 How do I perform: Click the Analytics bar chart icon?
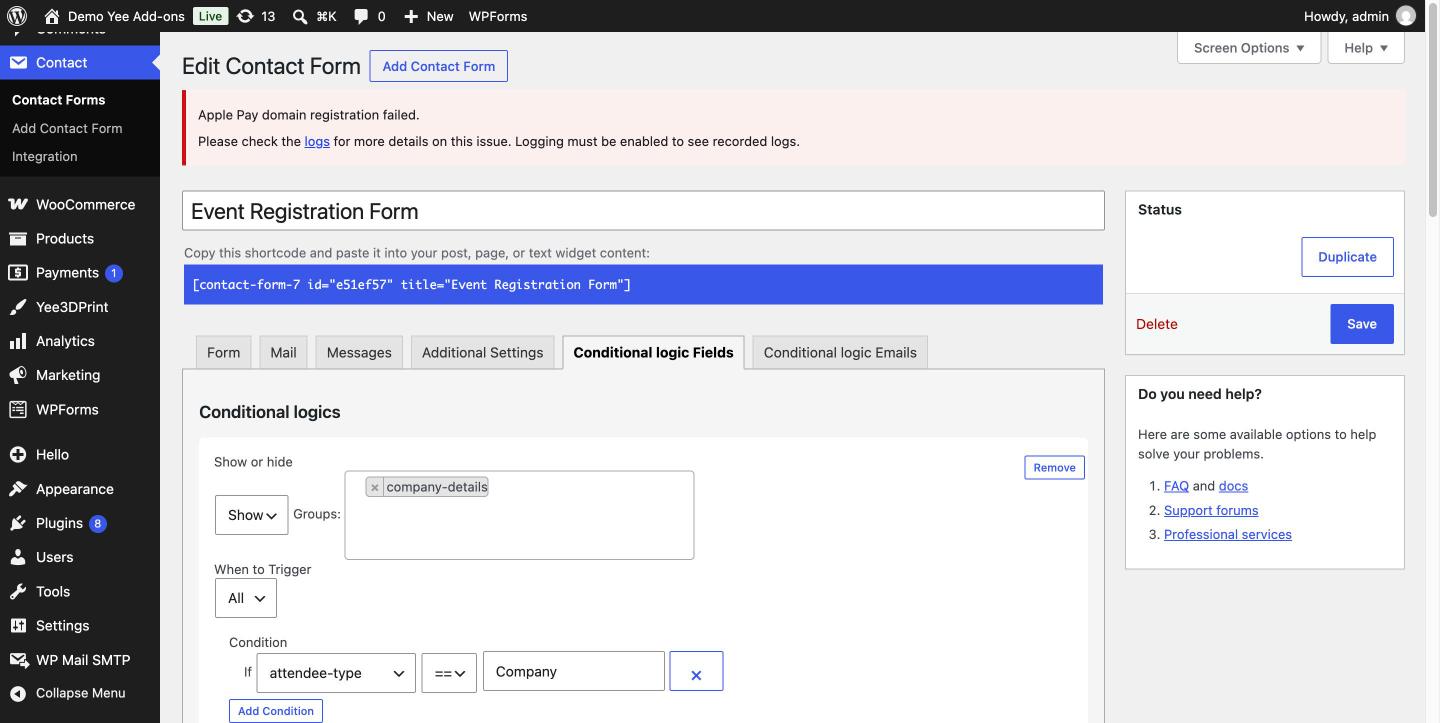pos(18,341)
